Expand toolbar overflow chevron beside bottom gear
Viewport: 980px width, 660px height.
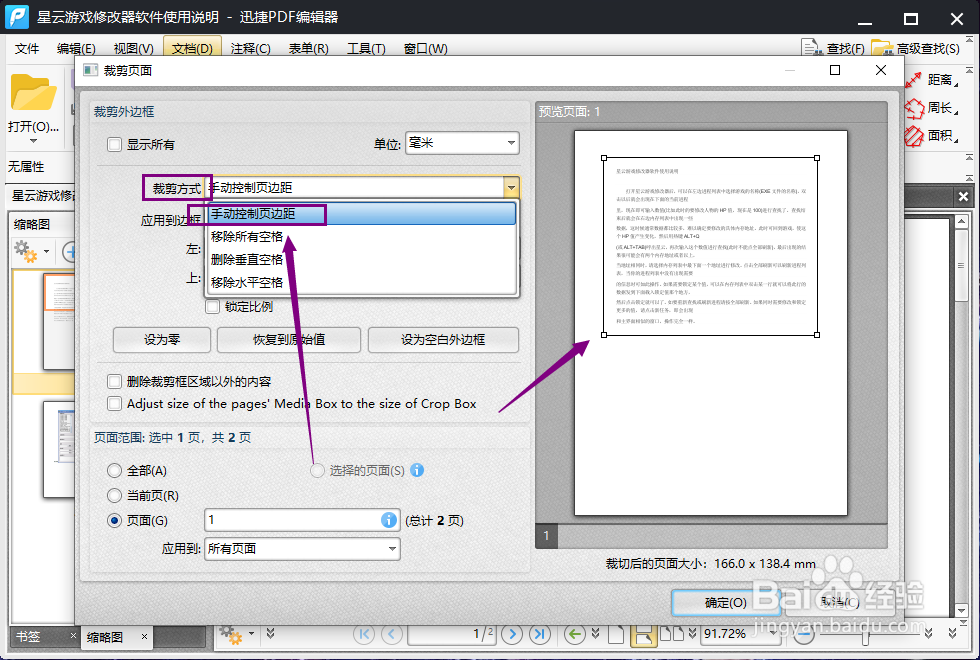pos(270,634)
